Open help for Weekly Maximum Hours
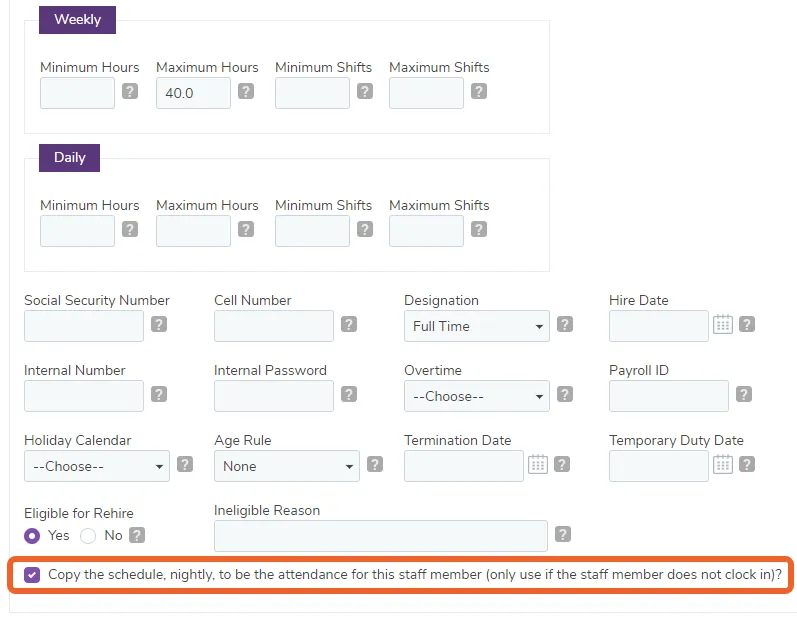 (x=246, y=91)
